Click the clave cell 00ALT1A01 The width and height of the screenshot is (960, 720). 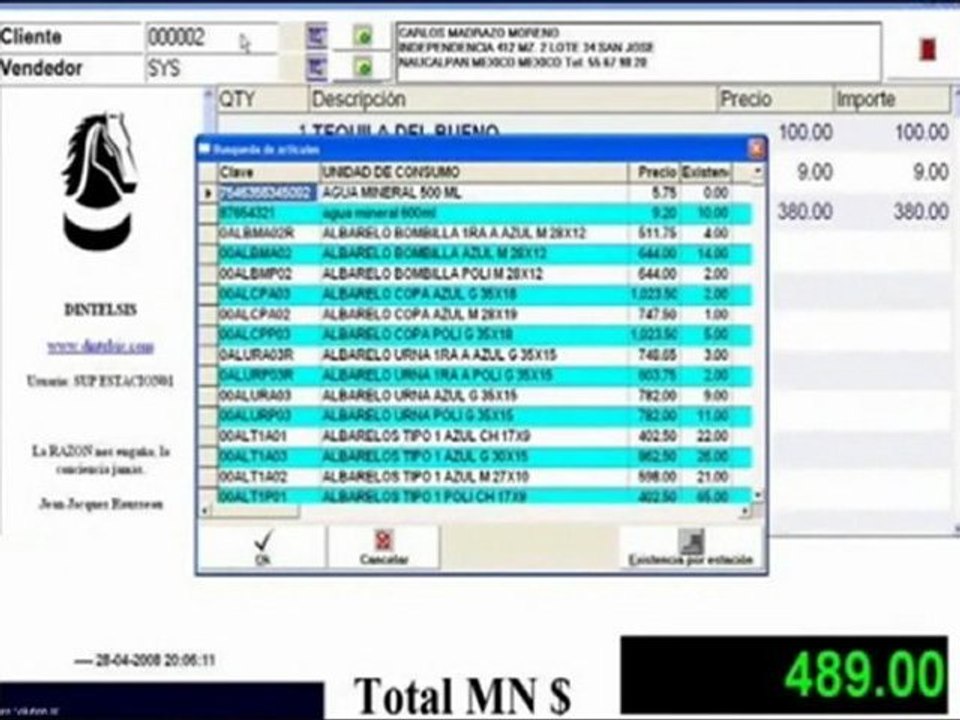click(268, 435)
